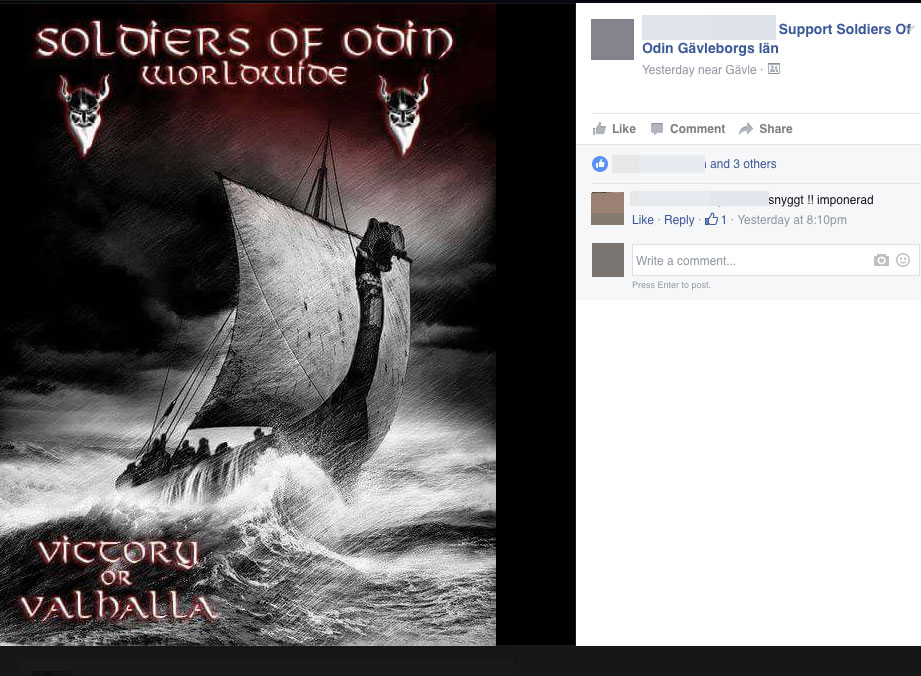
Task: Attach a photo with the camera icon
Action: [x=881, y=260]
